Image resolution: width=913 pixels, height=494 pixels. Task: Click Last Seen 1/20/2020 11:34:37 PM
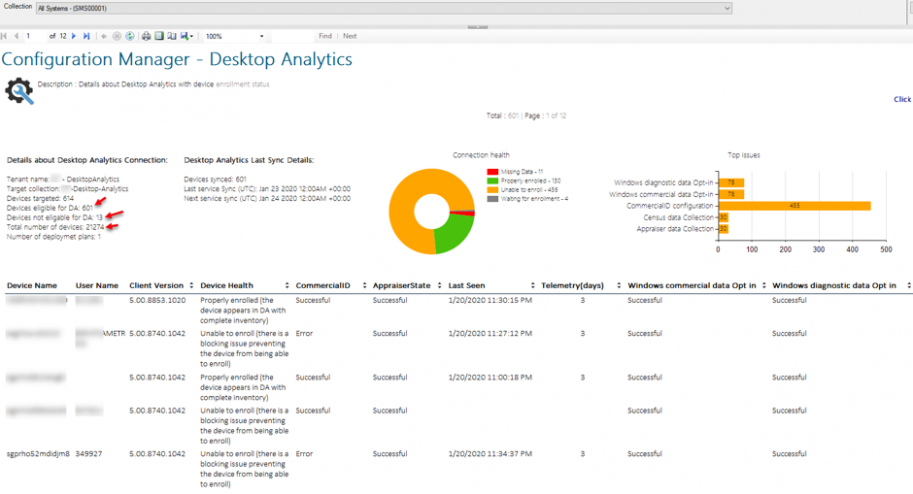tap(490, 454)
